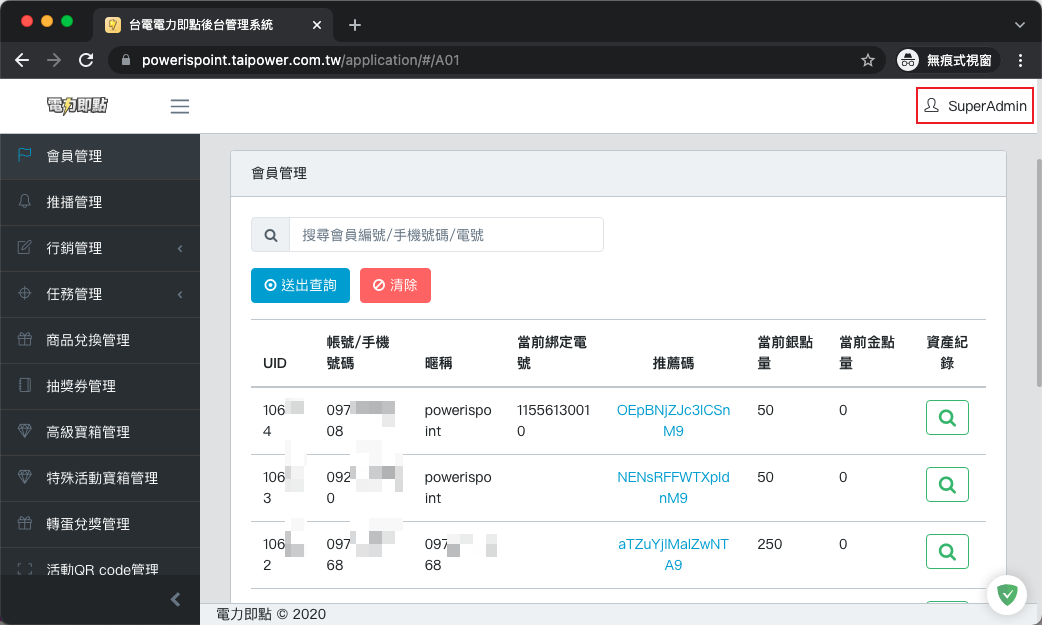The image size is (1042, 625).
Task: Expand the 任務管理 submenu chevron
Action: 180,295
